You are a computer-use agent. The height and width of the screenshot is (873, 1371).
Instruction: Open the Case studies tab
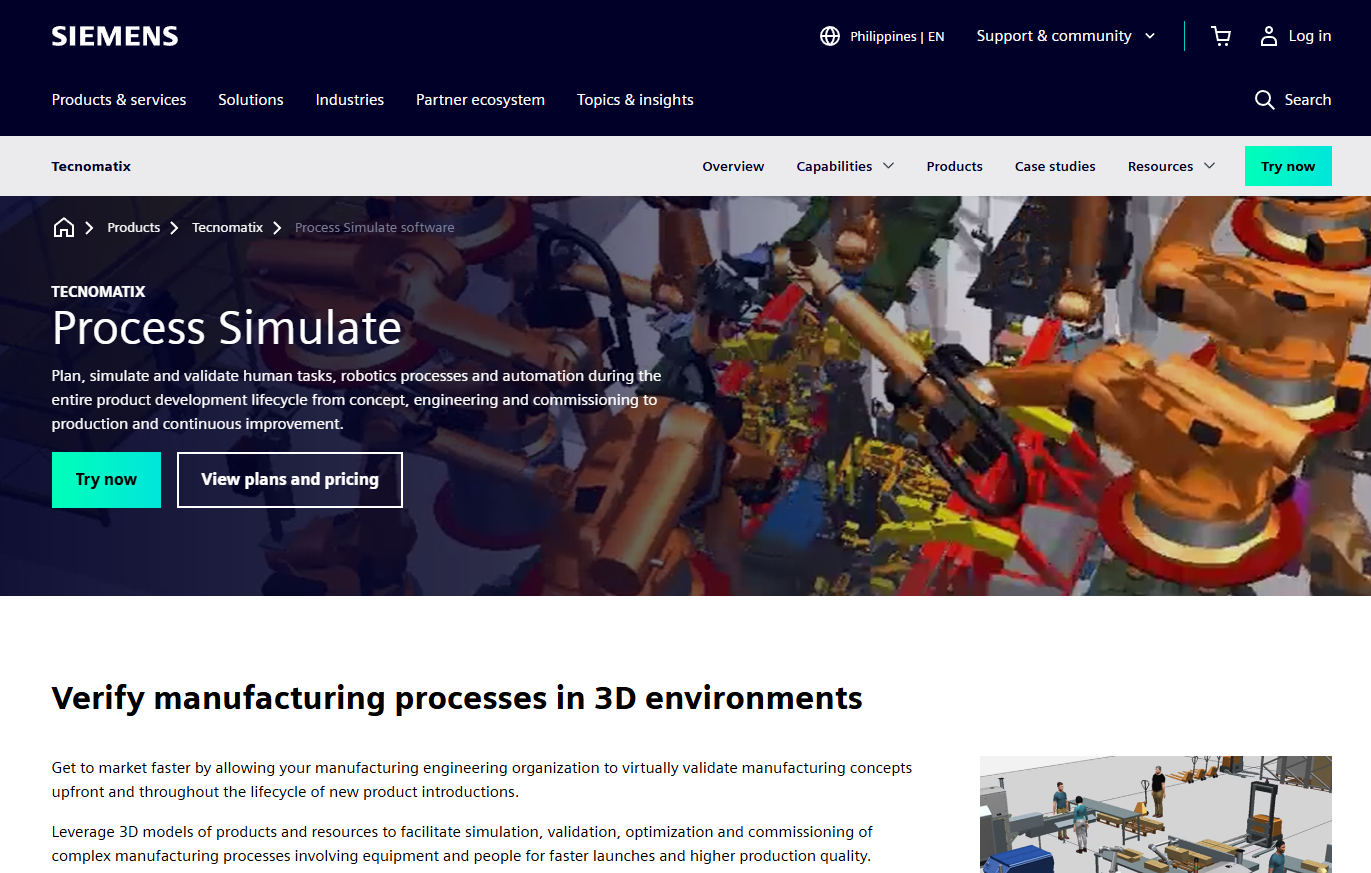click(x=1055, y=166)
